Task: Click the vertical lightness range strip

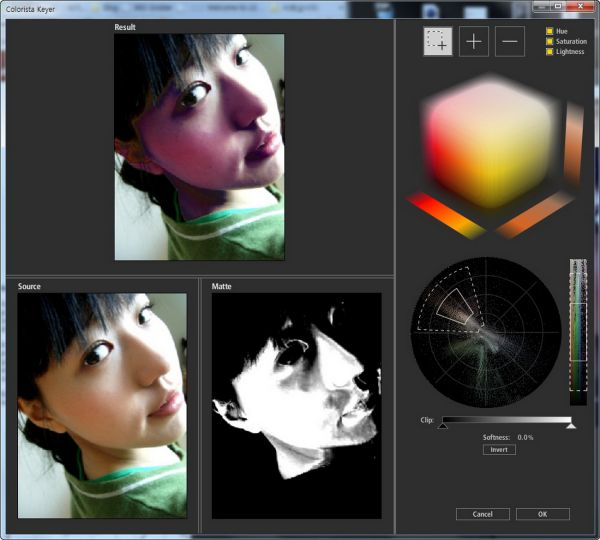Action: click(x=578, y=330)
